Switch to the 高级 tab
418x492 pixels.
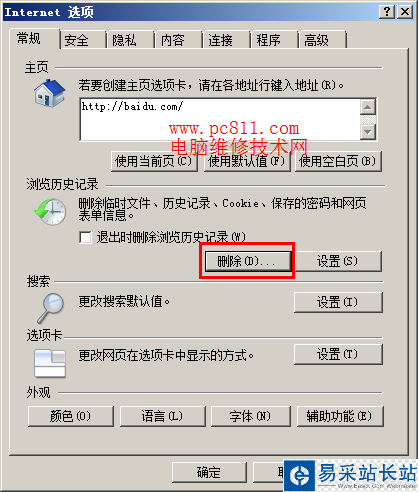pyautogui.click(x=322, y=40)
